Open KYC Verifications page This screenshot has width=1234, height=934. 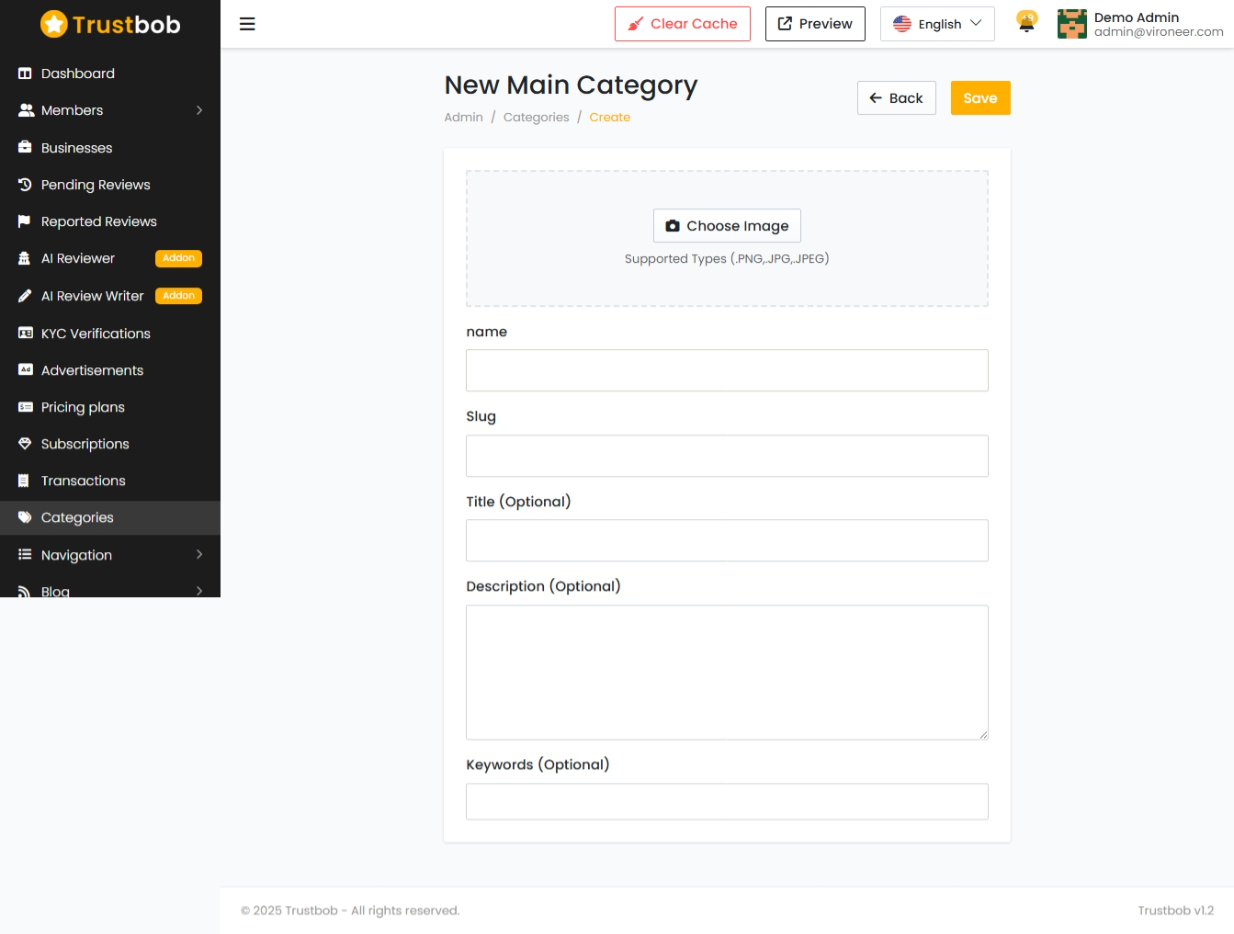coord(110,333)
